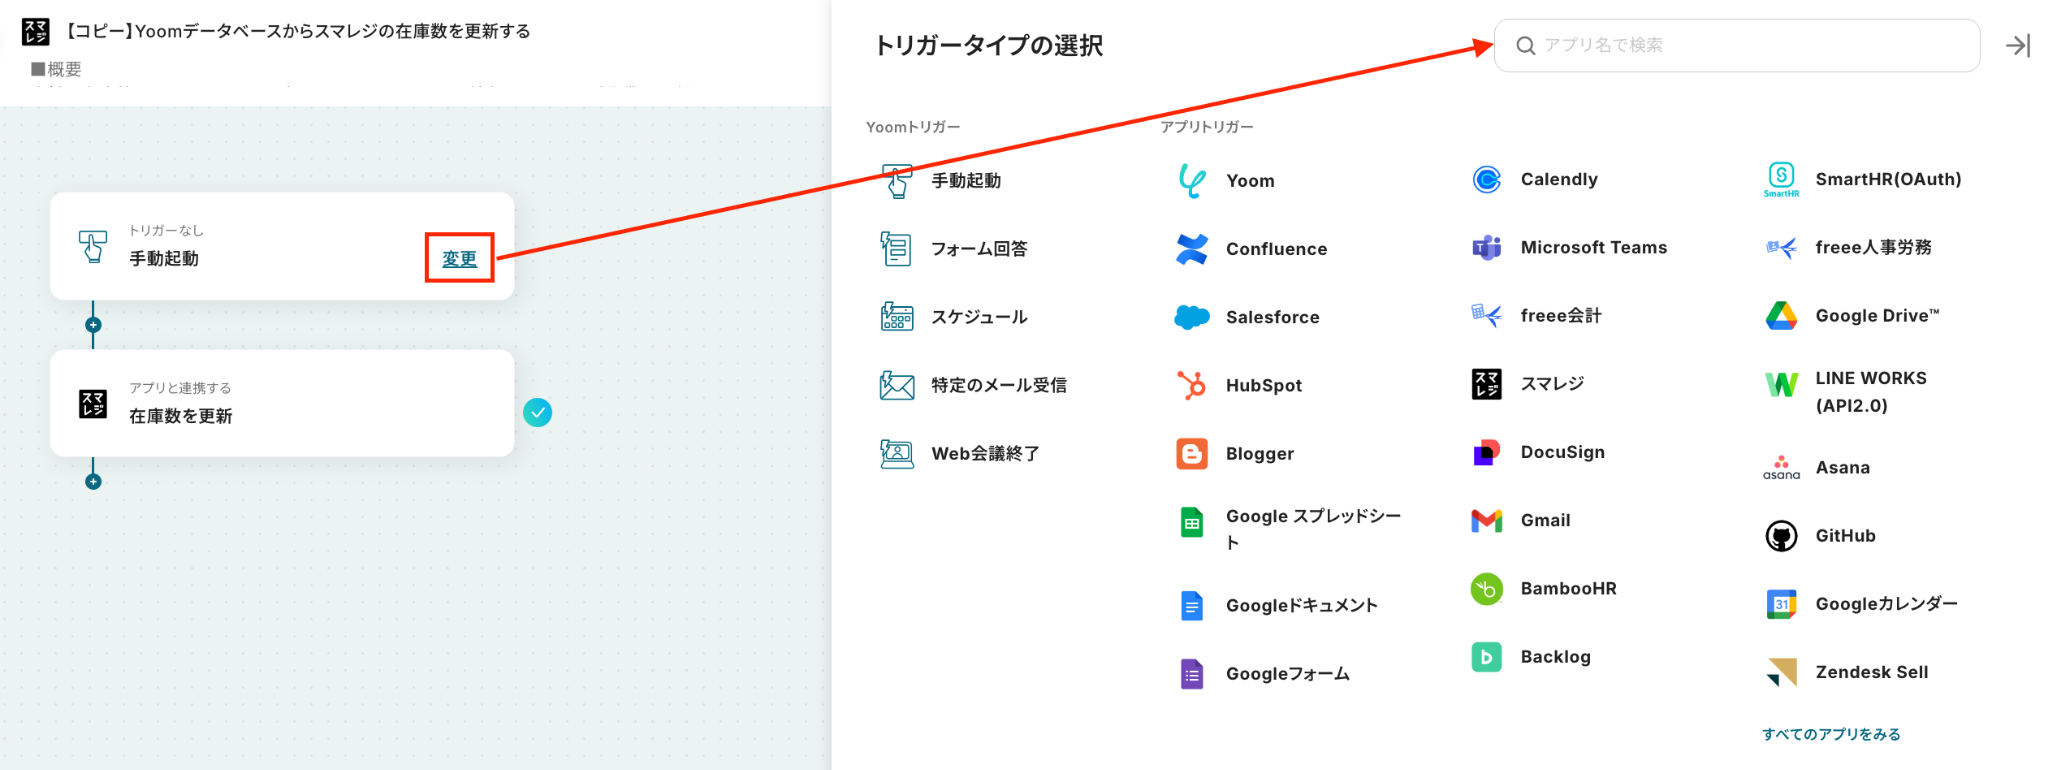
Task: Click the flow title 【コピー】Yoomデータベース…
Action: coord(297,31)
